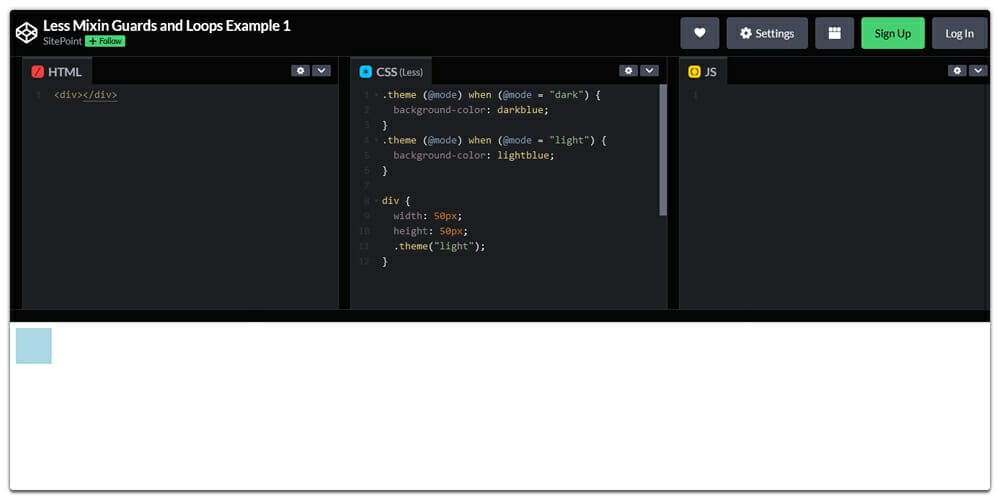Expand the CSS panel dropdown chevron
Image resolution: width=1000 pixels, height=500 pixels.
click(649, 71)
